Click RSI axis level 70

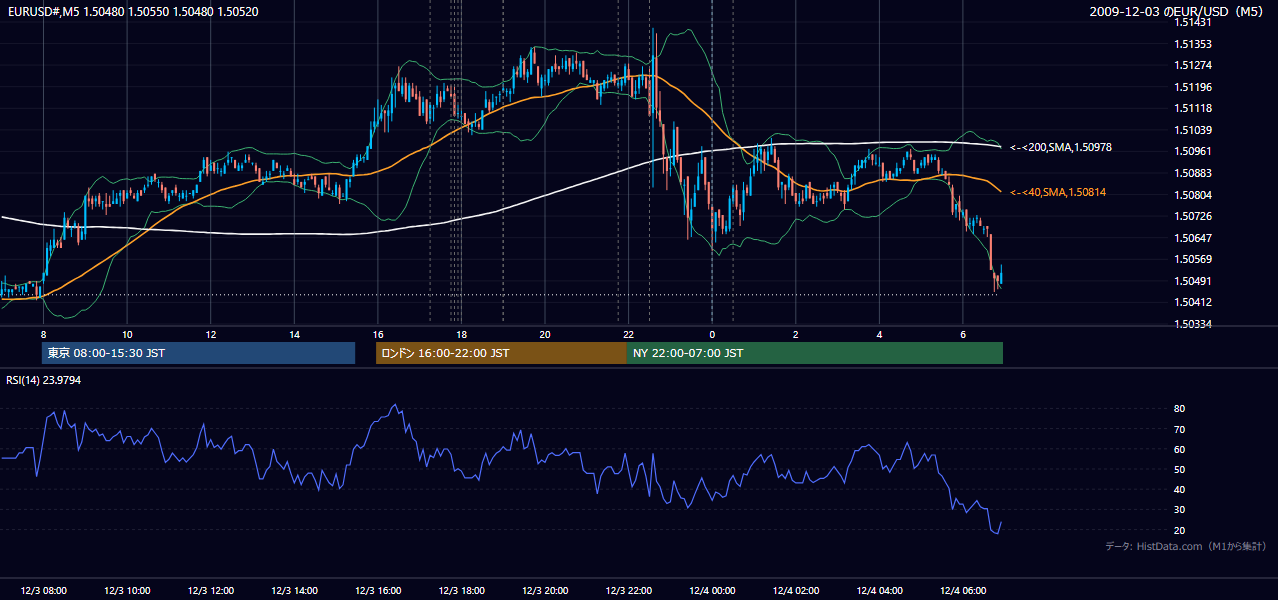[1180, 429]
